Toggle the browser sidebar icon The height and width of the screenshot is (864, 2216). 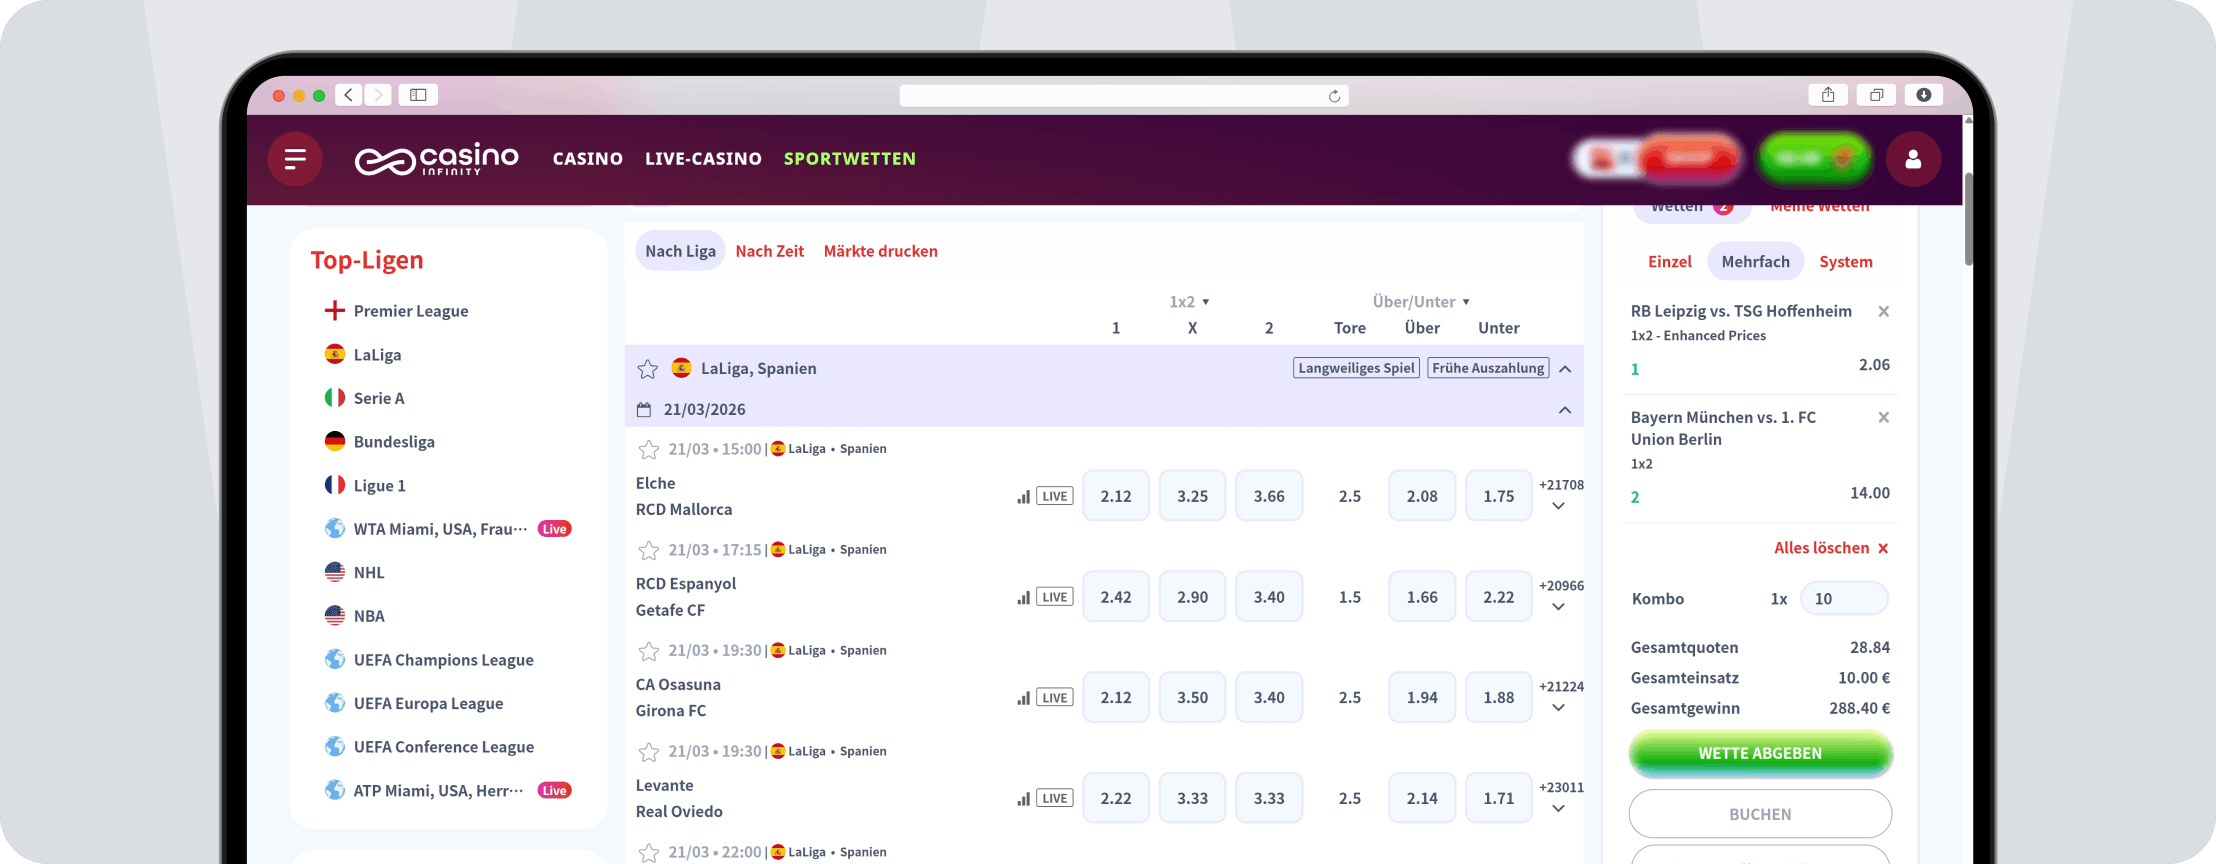(x=418, y=95)
